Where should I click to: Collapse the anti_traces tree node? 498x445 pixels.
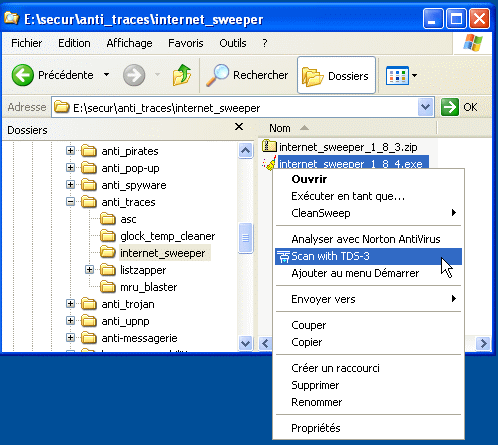tap(70, 202)
